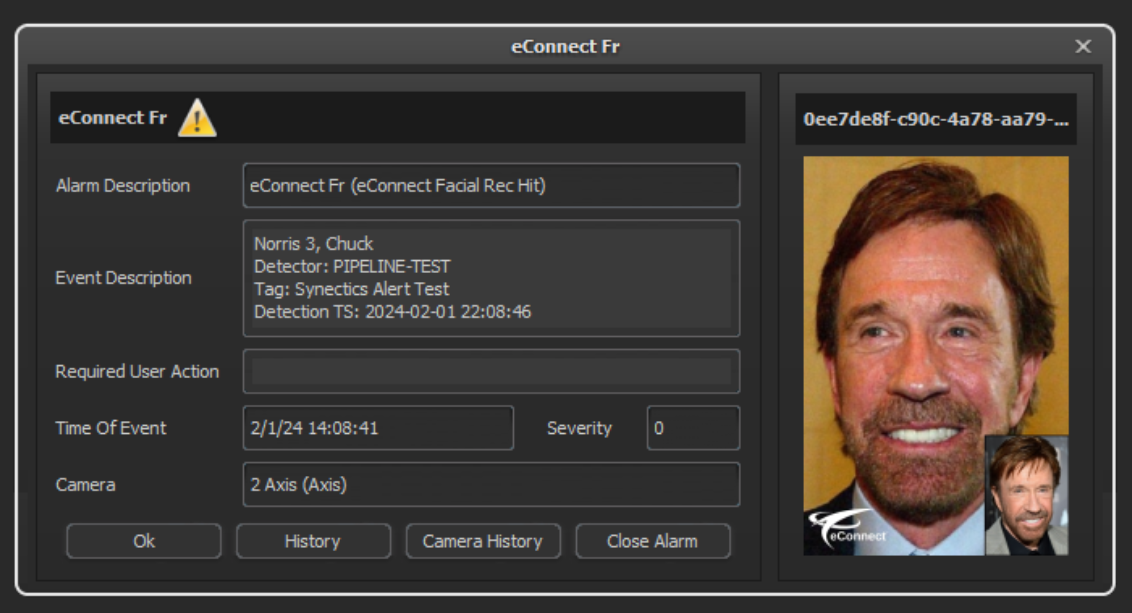Image resolution: width=1132 pixels, height=613 pixels.
Task: Click the yellow warning triangle icon
Action: click(x=197, y=118)
